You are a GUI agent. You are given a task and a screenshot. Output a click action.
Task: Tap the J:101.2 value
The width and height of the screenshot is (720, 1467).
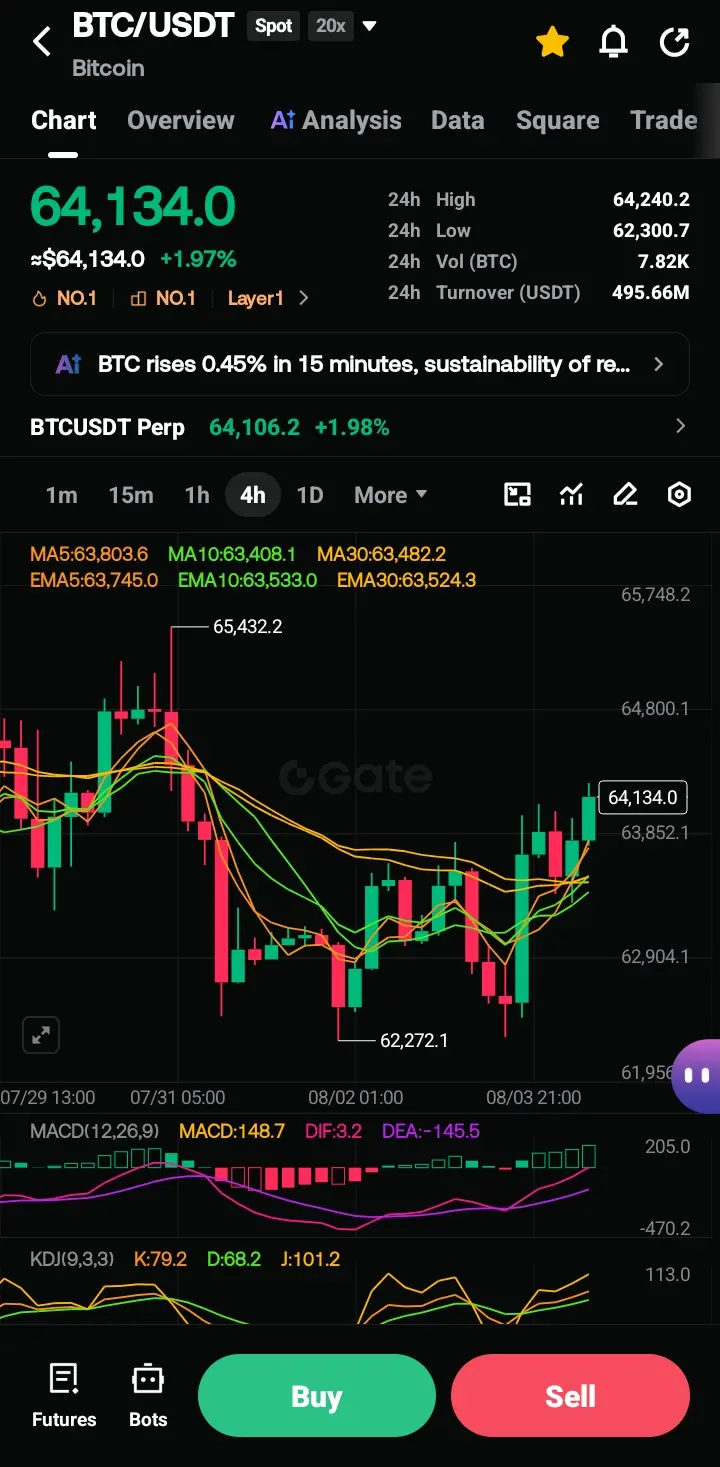click(x=310, y=1259)
